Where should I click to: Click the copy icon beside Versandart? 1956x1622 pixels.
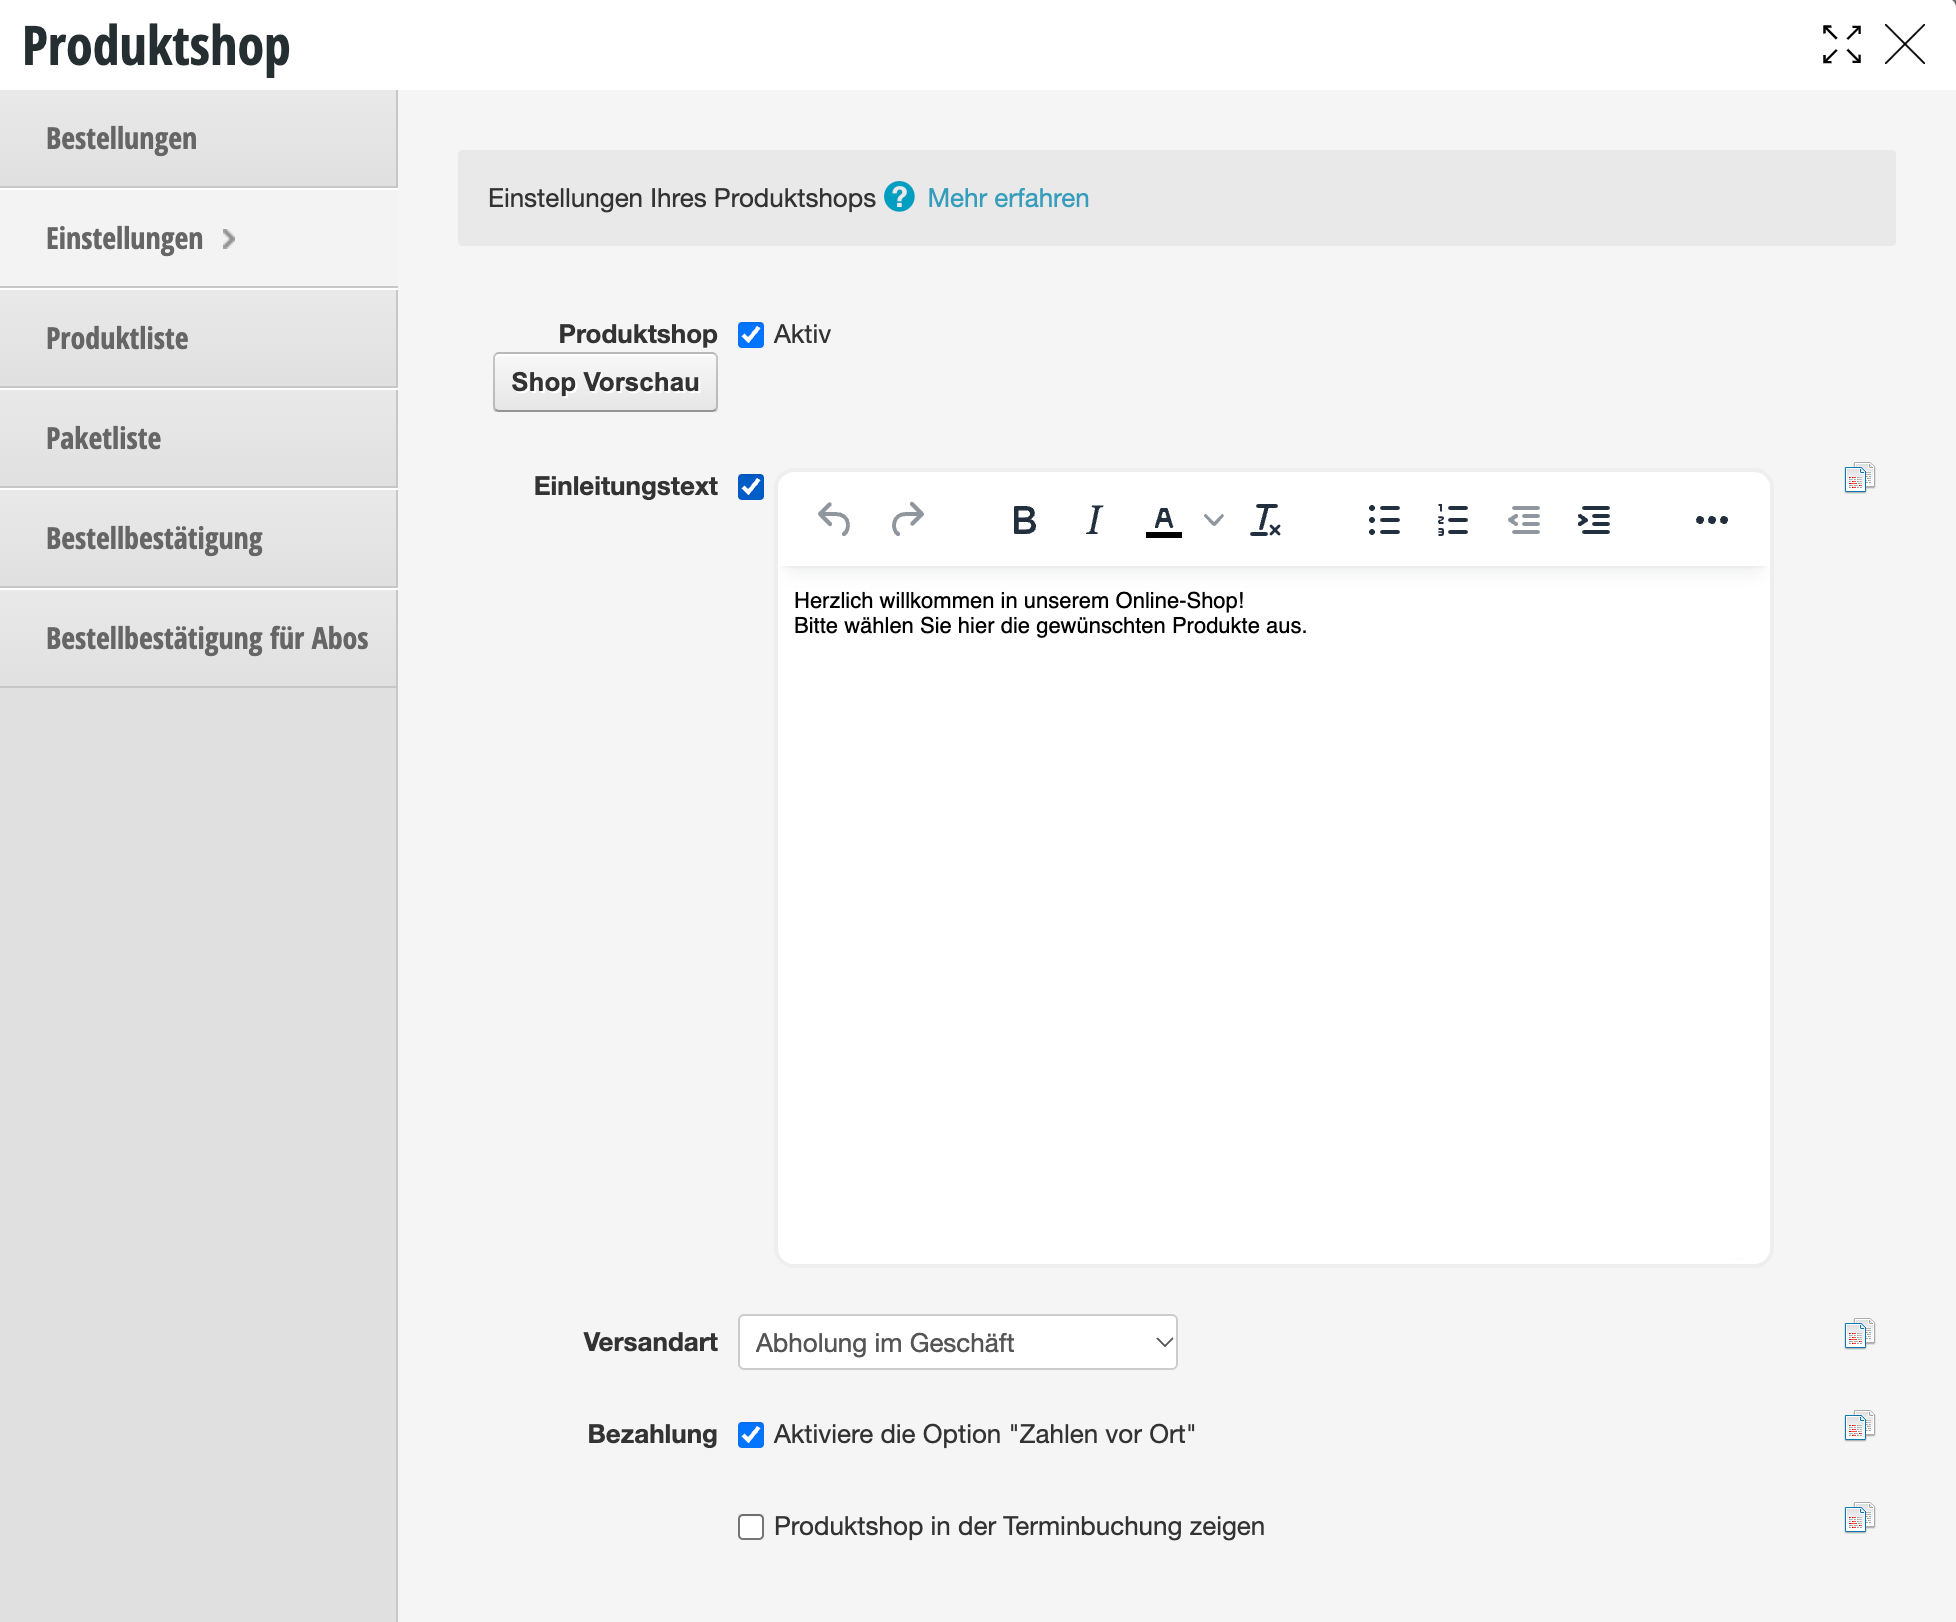point(1859,1333)
